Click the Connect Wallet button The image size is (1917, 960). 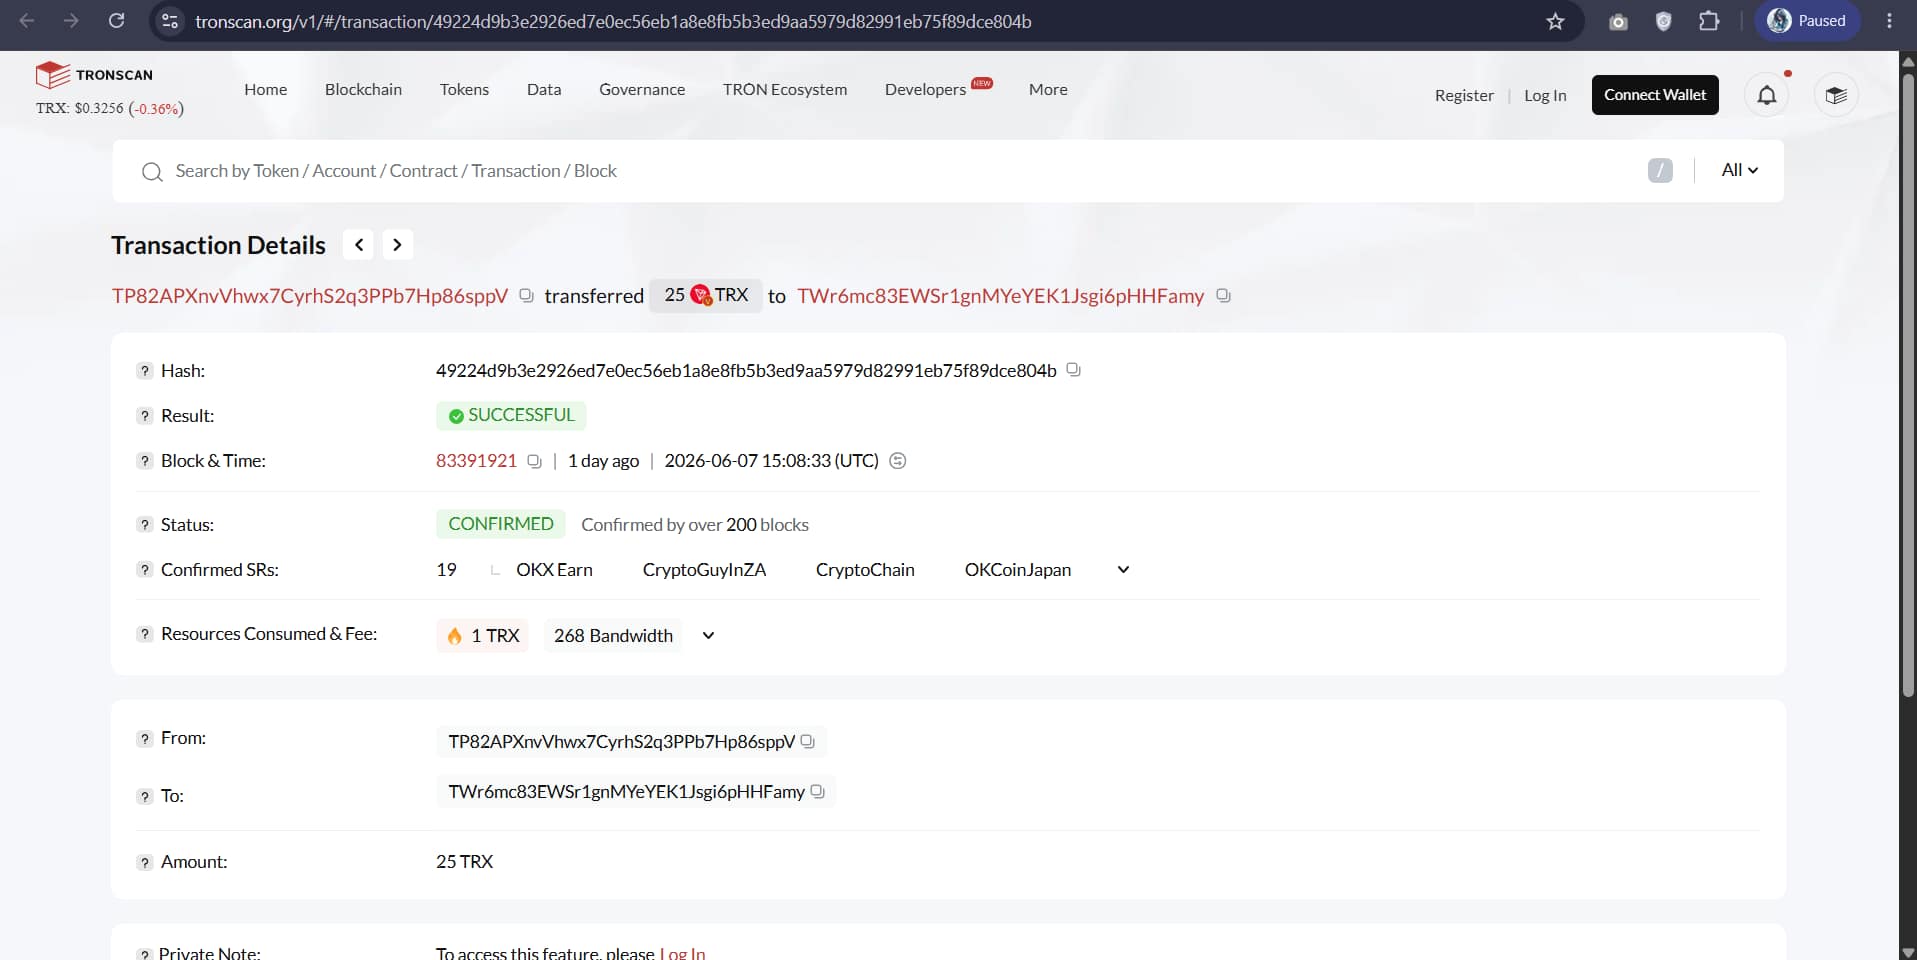(1655, 95)
